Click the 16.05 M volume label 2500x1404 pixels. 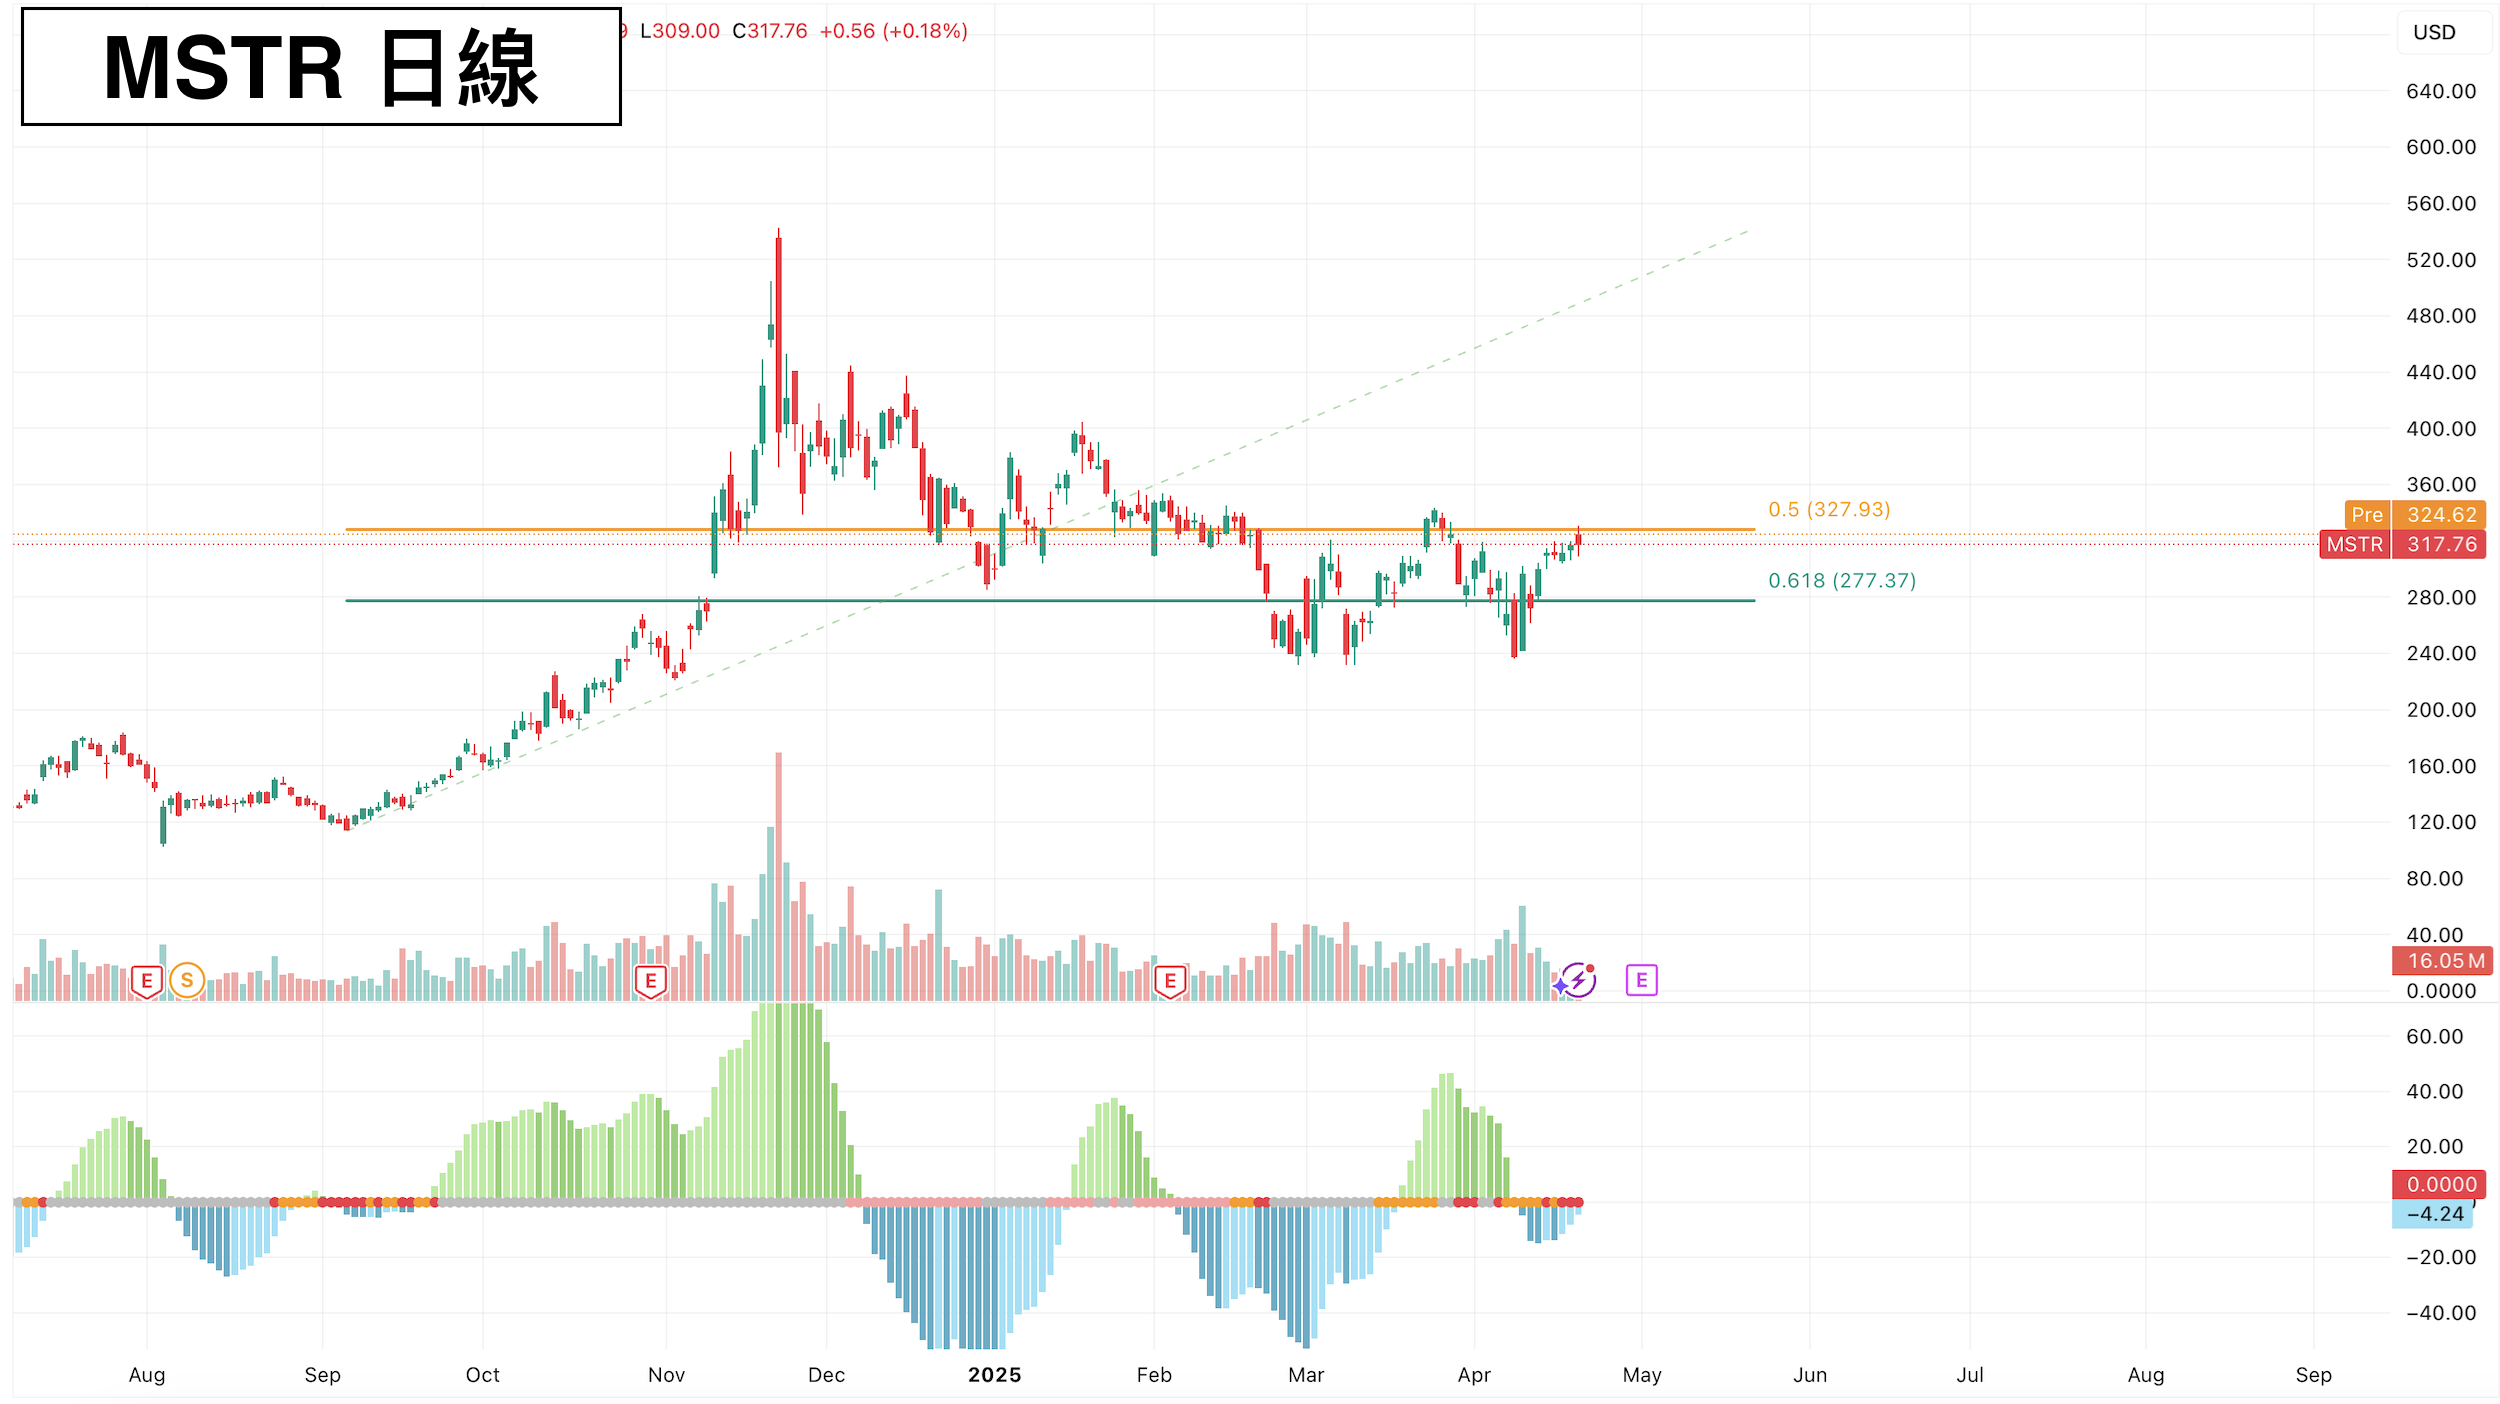[x=2441, y=961]
